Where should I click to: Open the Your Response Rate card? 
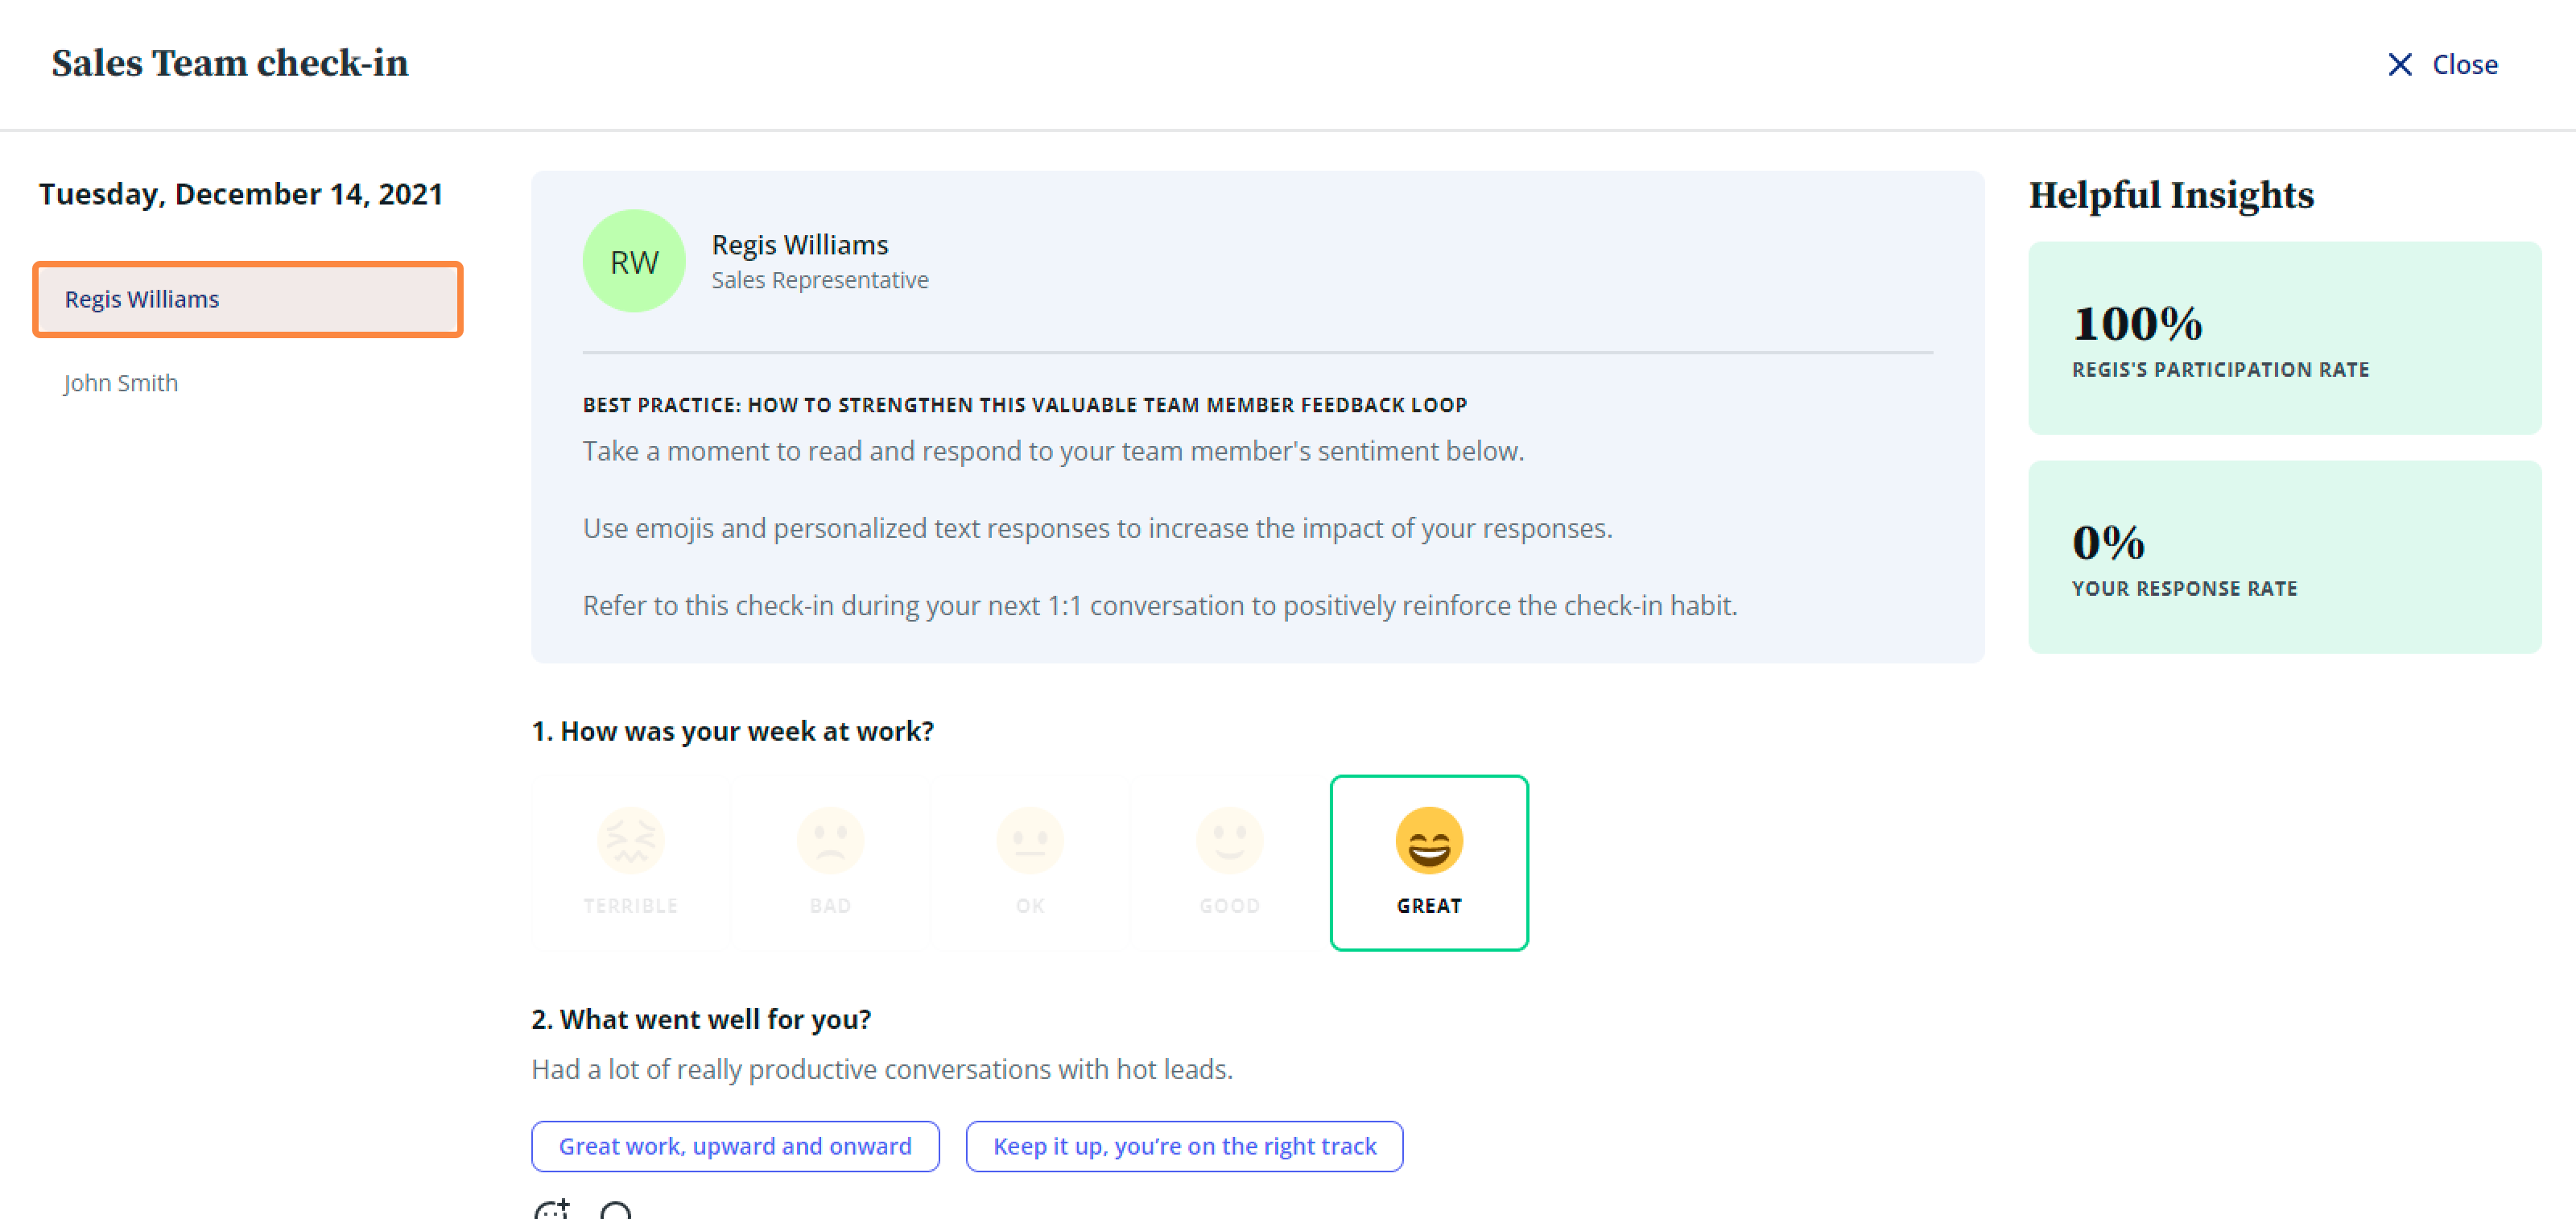pyautogui.click(x=2284, y=557)
